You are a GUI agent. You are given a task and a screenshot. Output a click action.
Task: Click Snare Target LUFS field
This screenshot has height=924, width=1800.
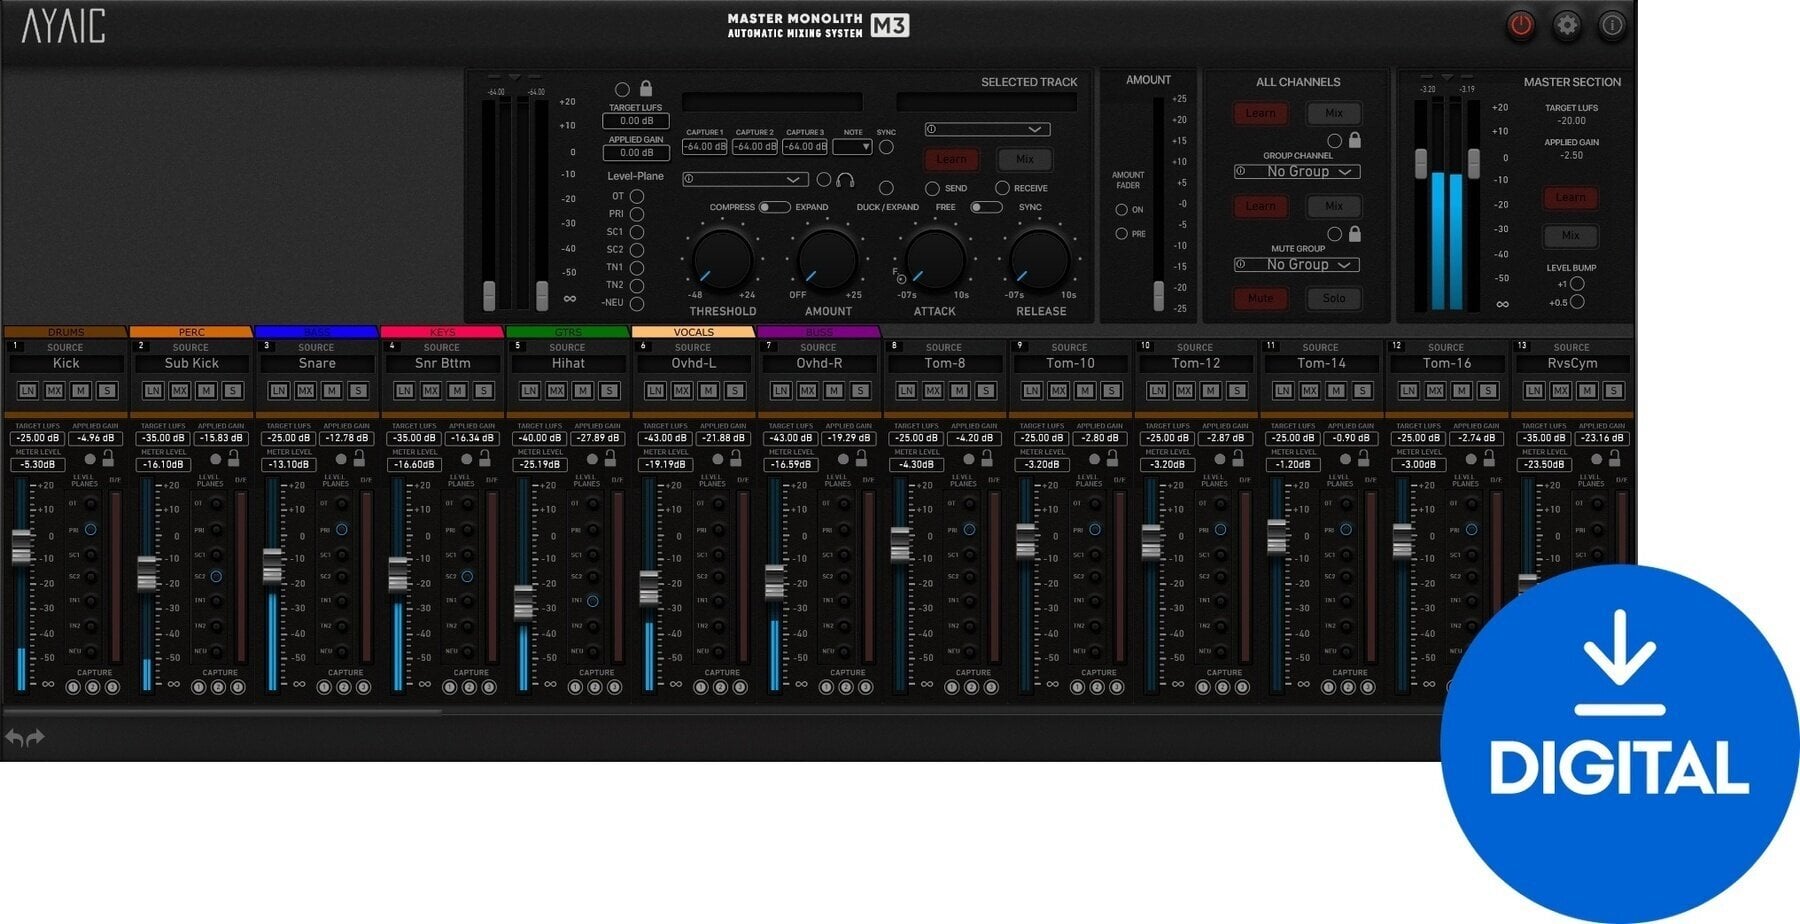(288, 438)
